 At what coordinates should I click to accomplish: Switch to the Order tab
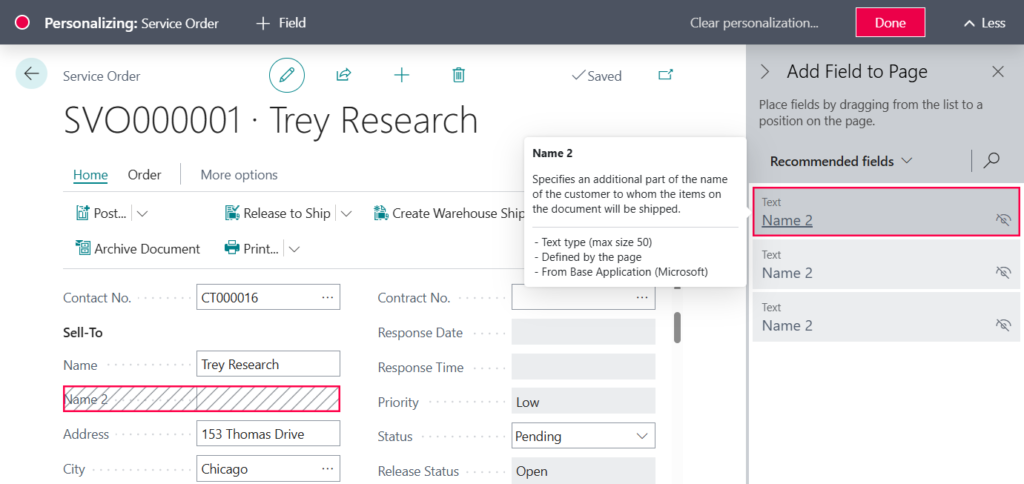144,175
